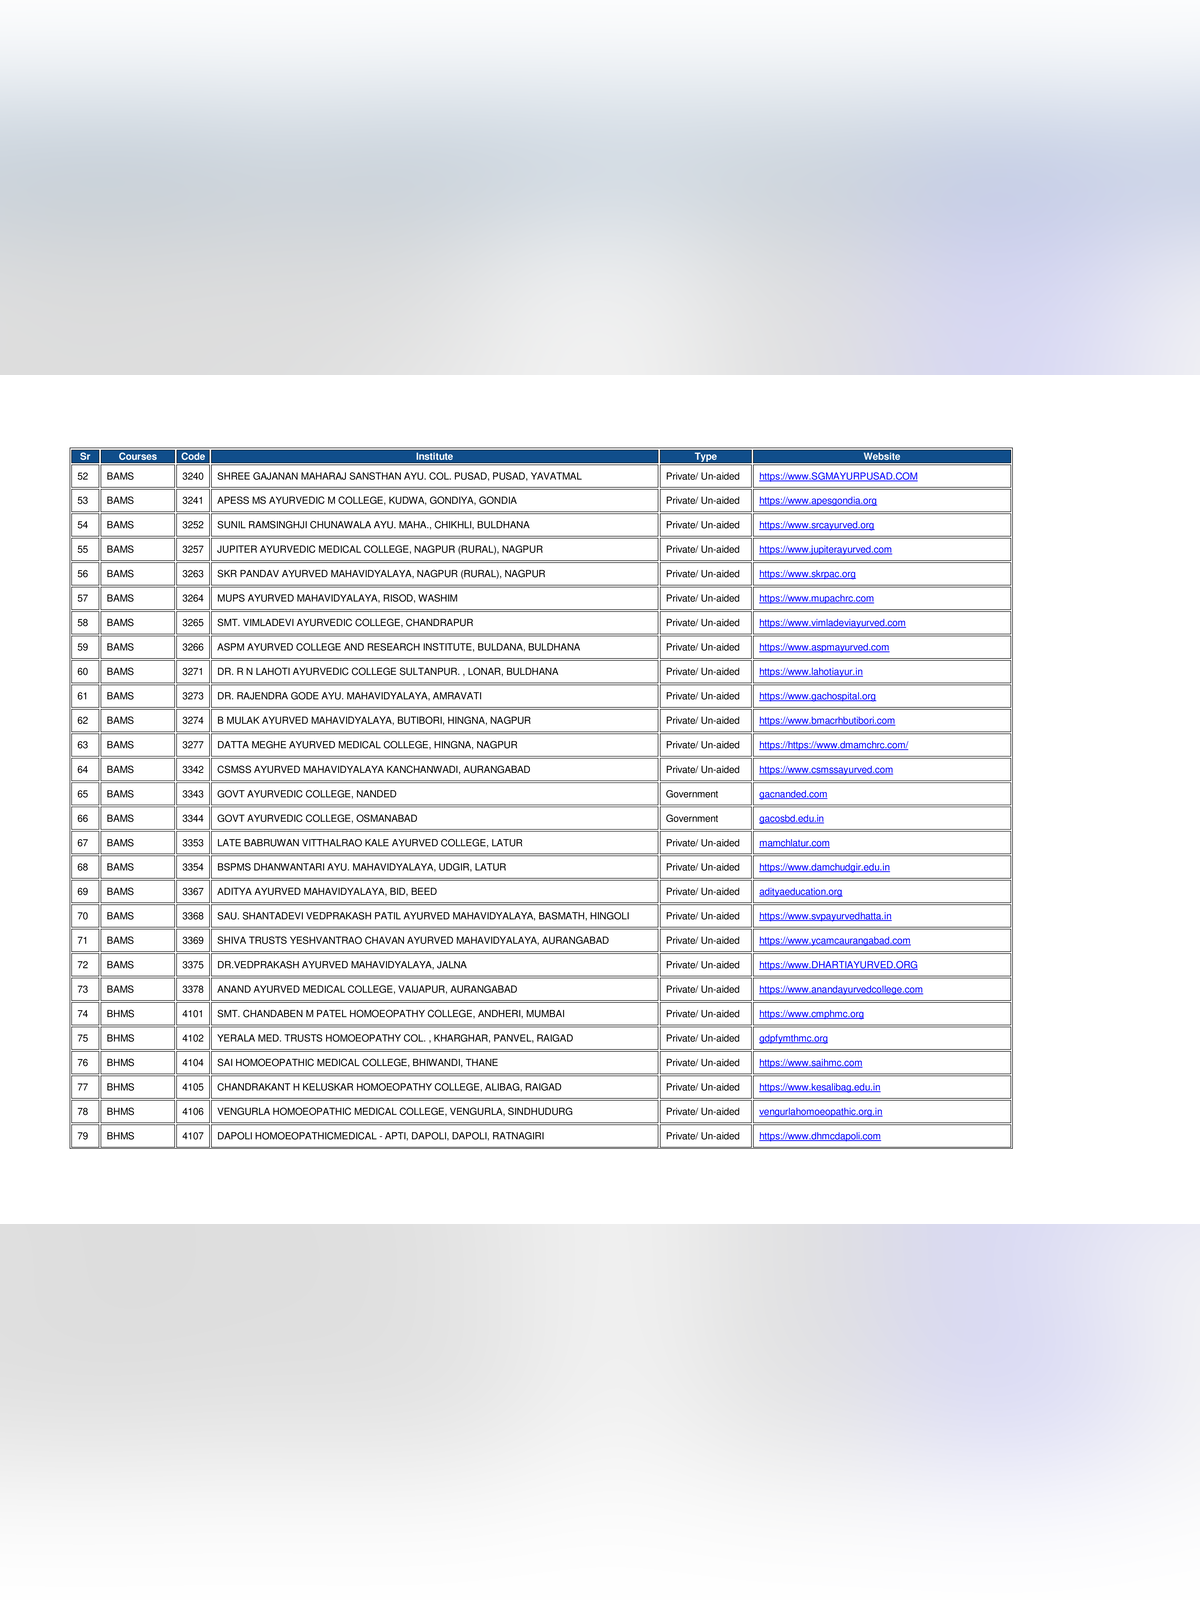1200x1600 pixels.
Task: Follow the damchudgir.edu.in link
Action: [x=824, y=868]
